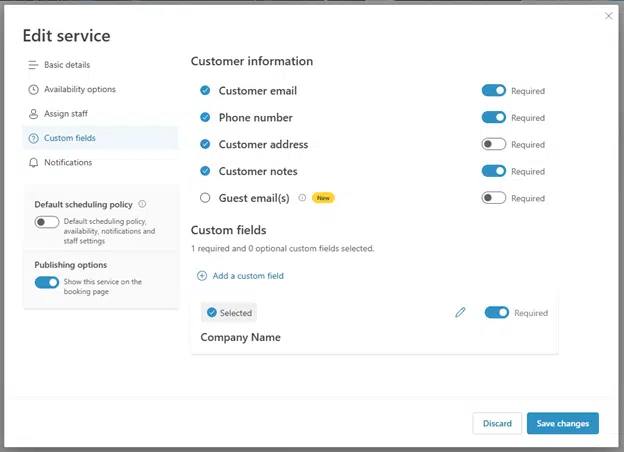Click the info icon beside Guest email(s)
The image size is (624, 452).
(x=302, y=197)
